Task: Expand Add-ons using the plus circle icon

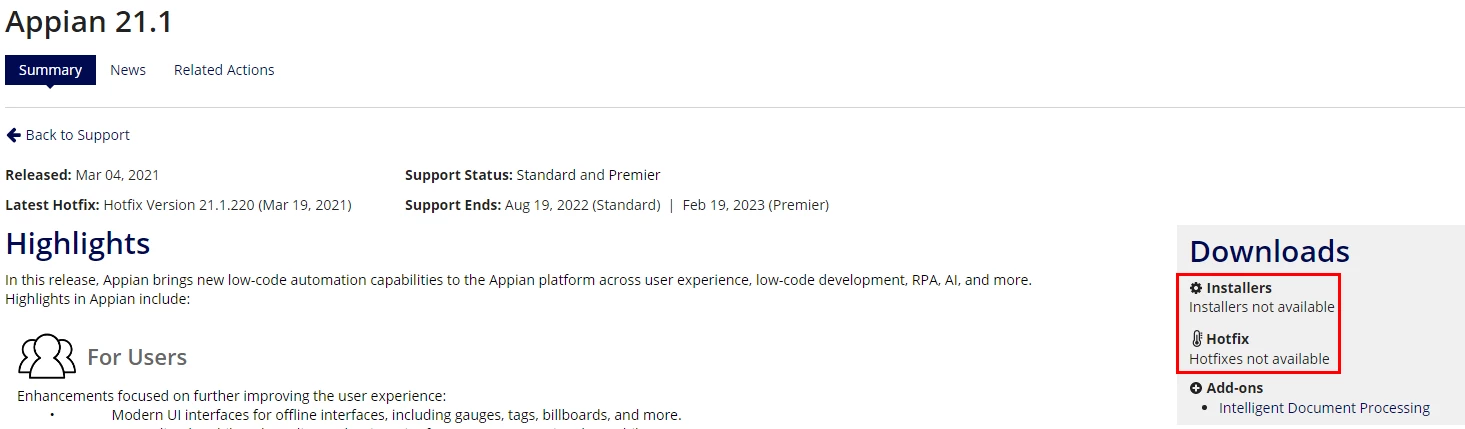Action: click(x=1196, y=388)
